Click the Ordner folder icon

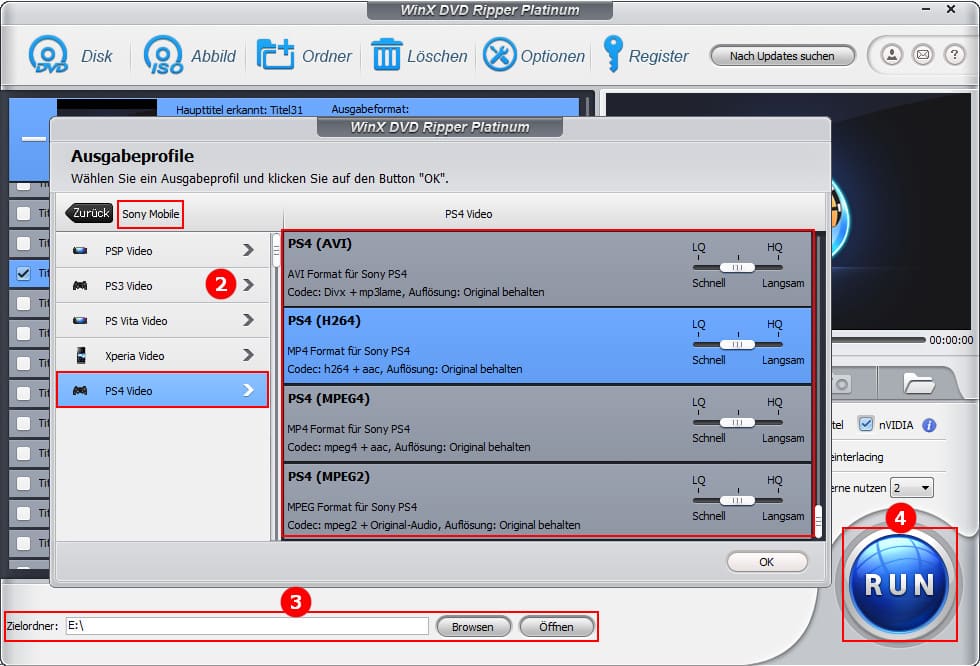pyautogui.click(x=275, y=55)
